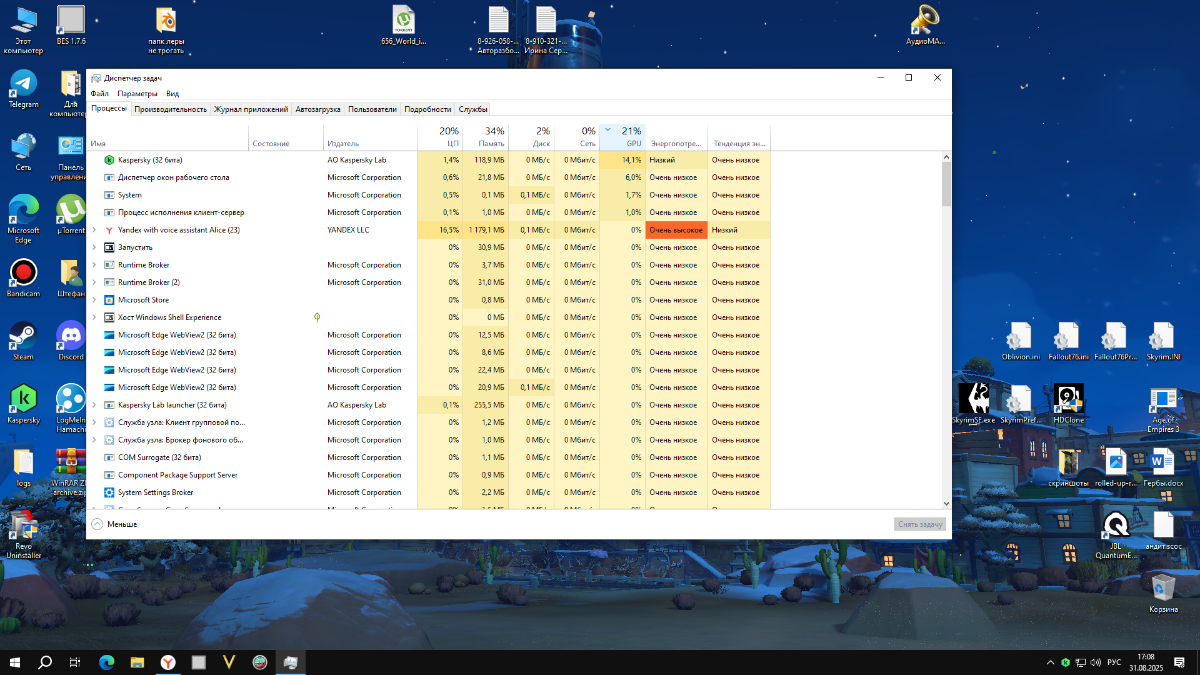Select the SkyrimSE.exe desktop icon
The height and width of the screenshot is (675, 1200).
pyautogui.click(x=973, y=403)
